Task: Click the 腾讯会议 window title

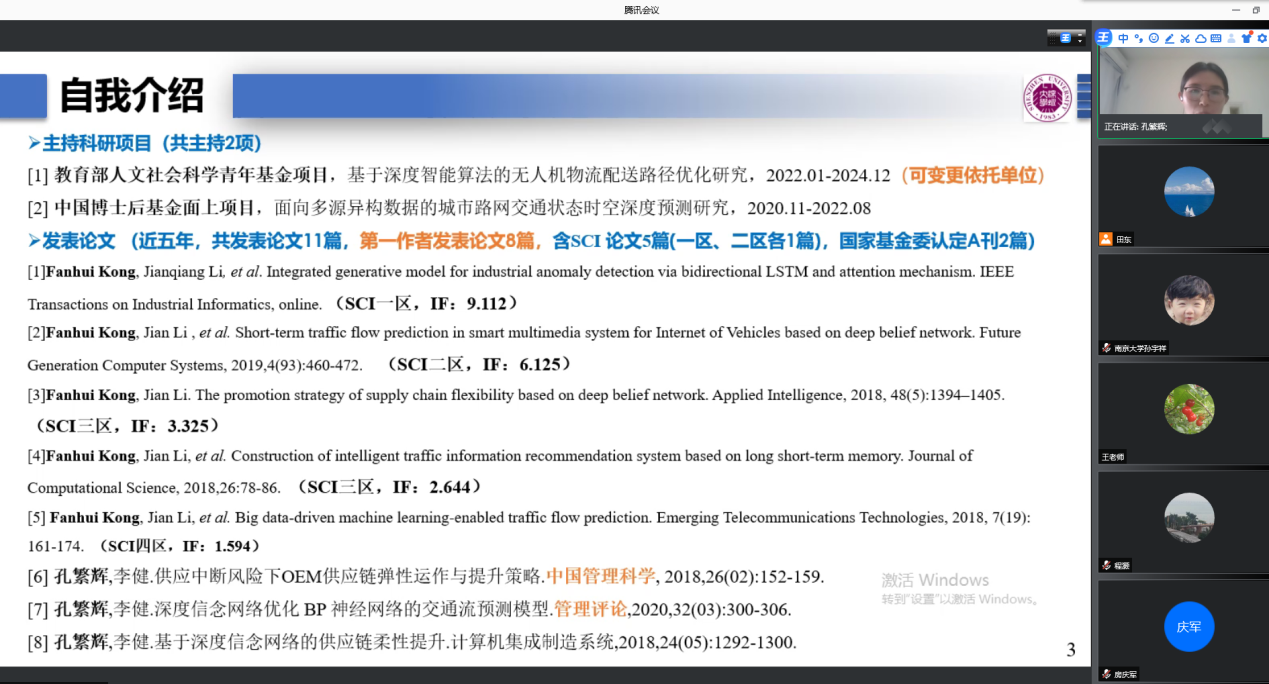Action: (x=641, y=10)
